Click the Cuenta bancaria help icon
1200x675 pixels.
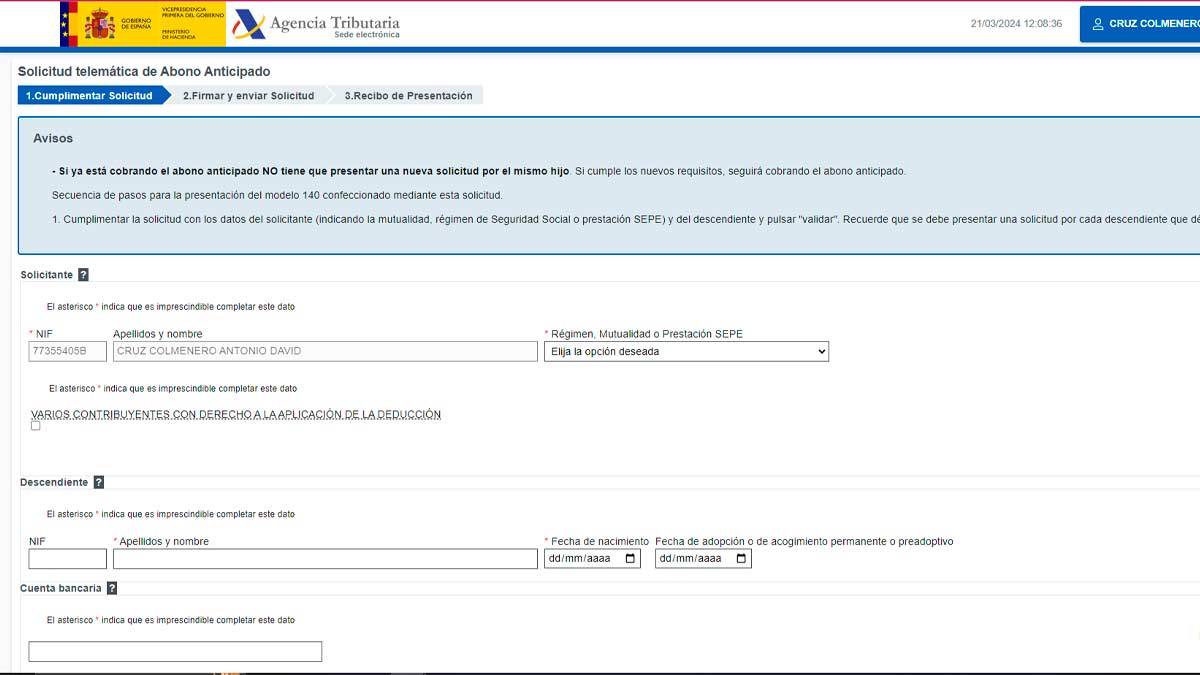coord(112,588)
